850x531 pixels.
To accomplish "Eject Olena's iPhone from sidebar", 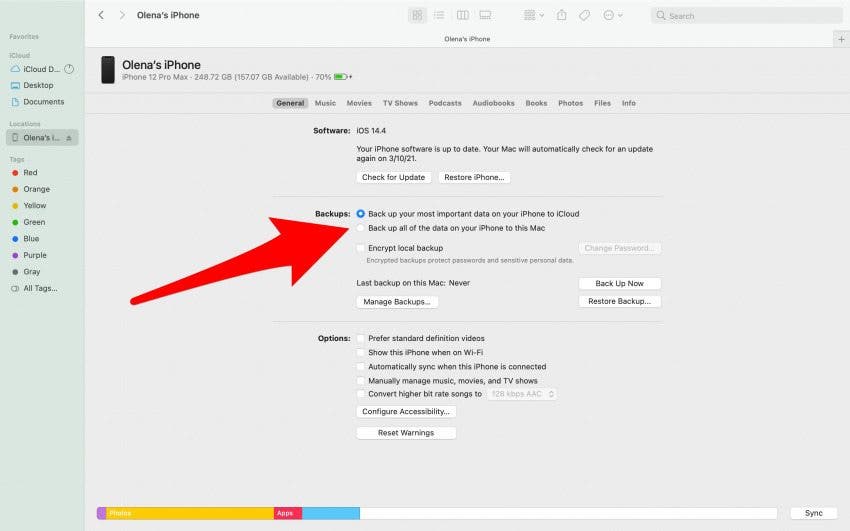I will 69,138.
